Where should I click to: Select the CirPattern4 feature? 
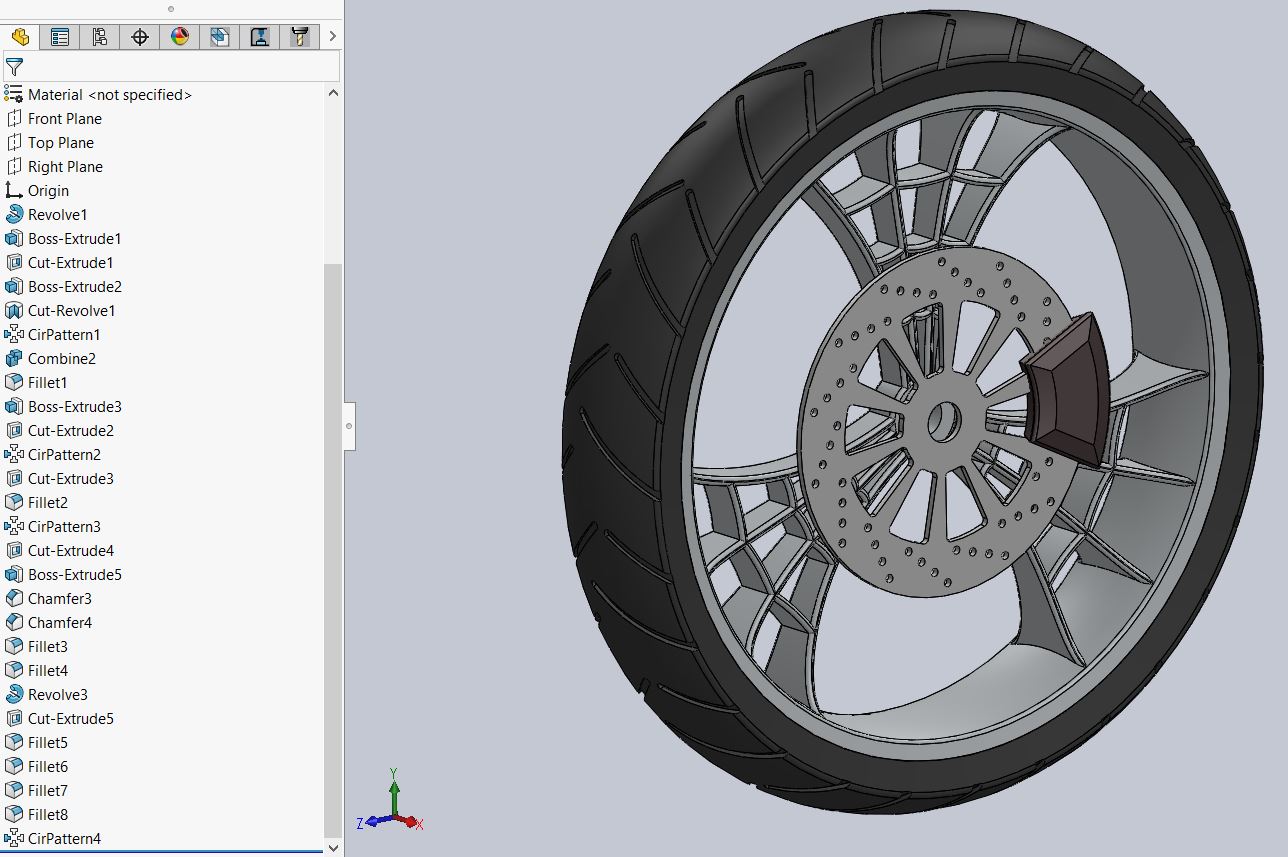point(66,838)
